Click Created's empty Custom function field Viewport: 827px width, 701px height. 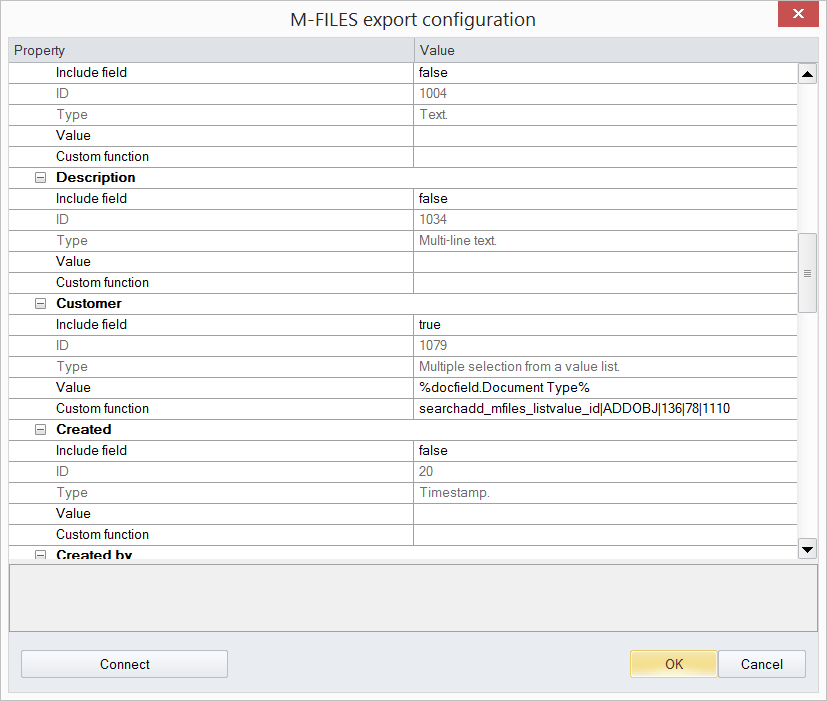605,535
